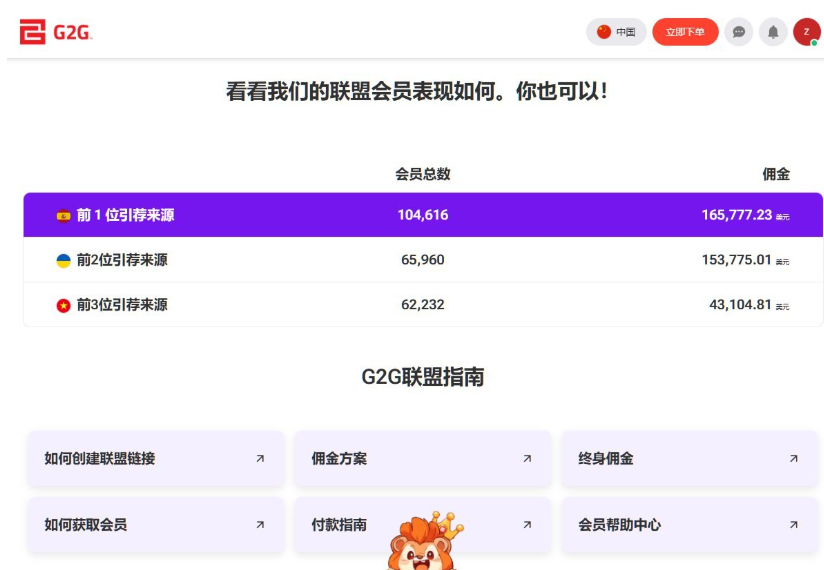Open the Z user avatar menu

(x=807, y=32)
